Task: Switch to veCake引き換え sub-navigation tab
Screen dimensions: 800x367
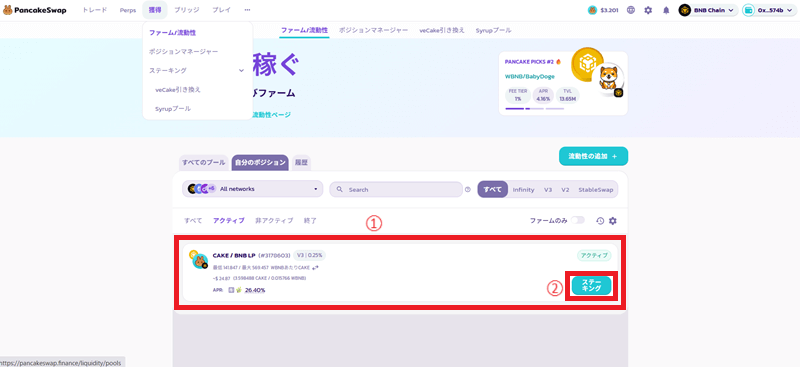Action: [442, 30]
